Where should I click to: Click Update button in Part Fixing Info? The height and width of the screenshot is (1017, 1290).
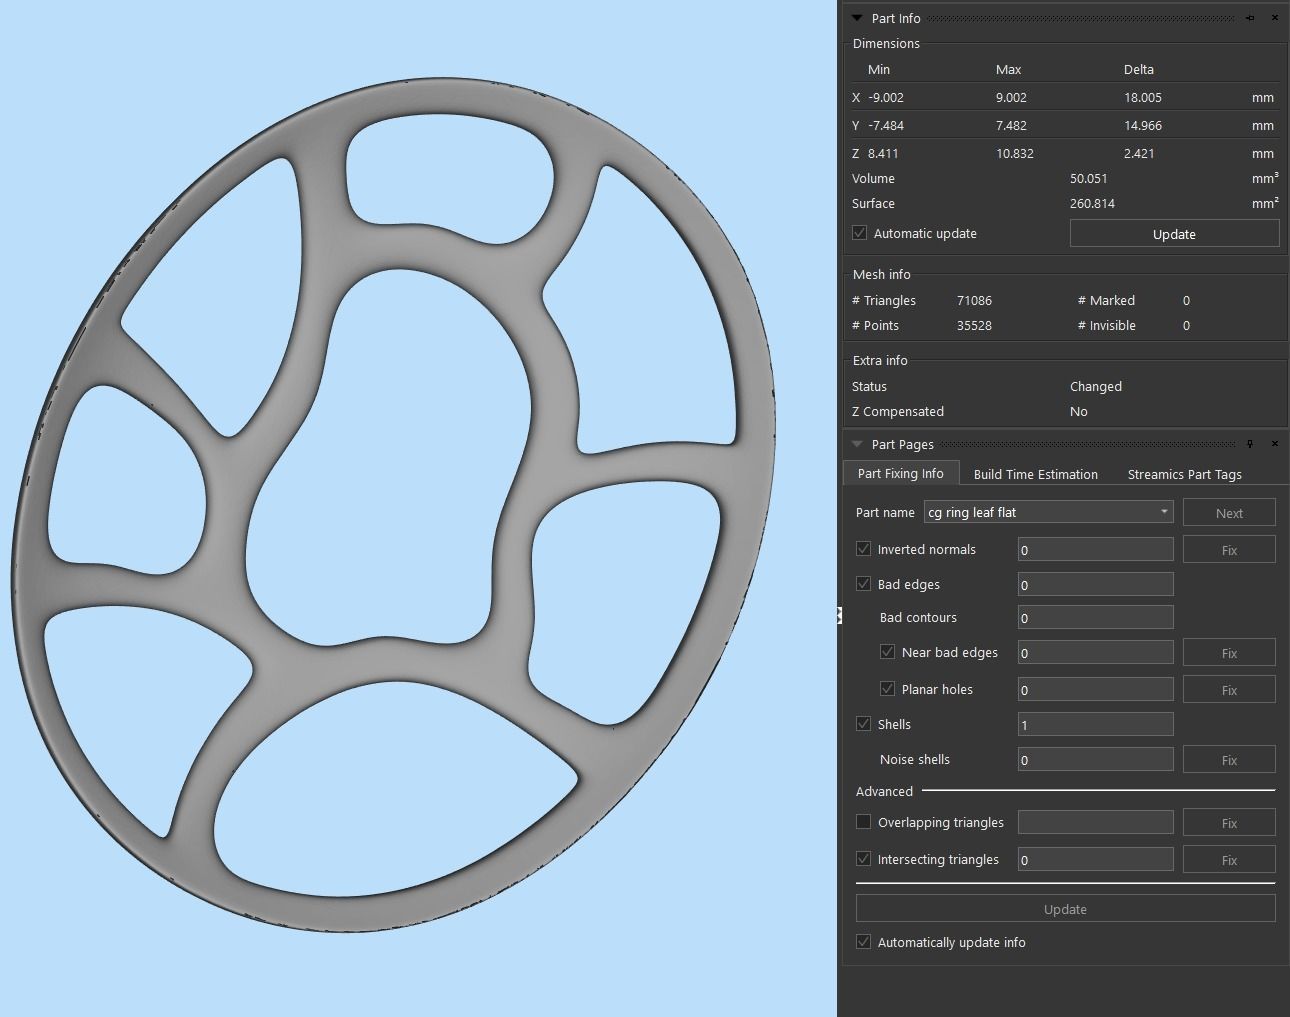pyautogui.click(x=1065, y=909)
